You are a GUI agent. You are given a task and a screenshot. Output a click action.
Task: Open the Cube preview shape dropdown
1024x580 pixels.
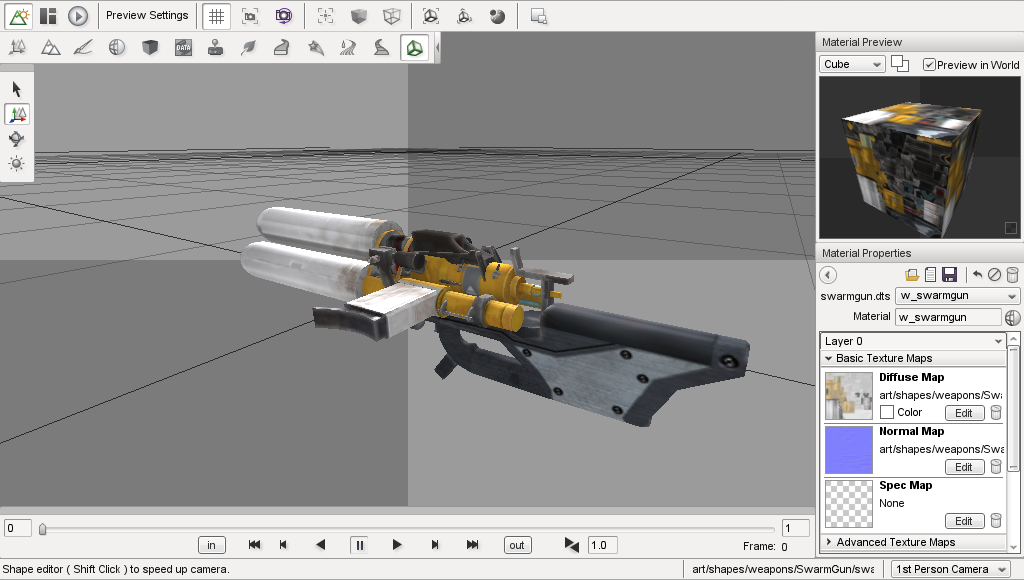[852, 65]
